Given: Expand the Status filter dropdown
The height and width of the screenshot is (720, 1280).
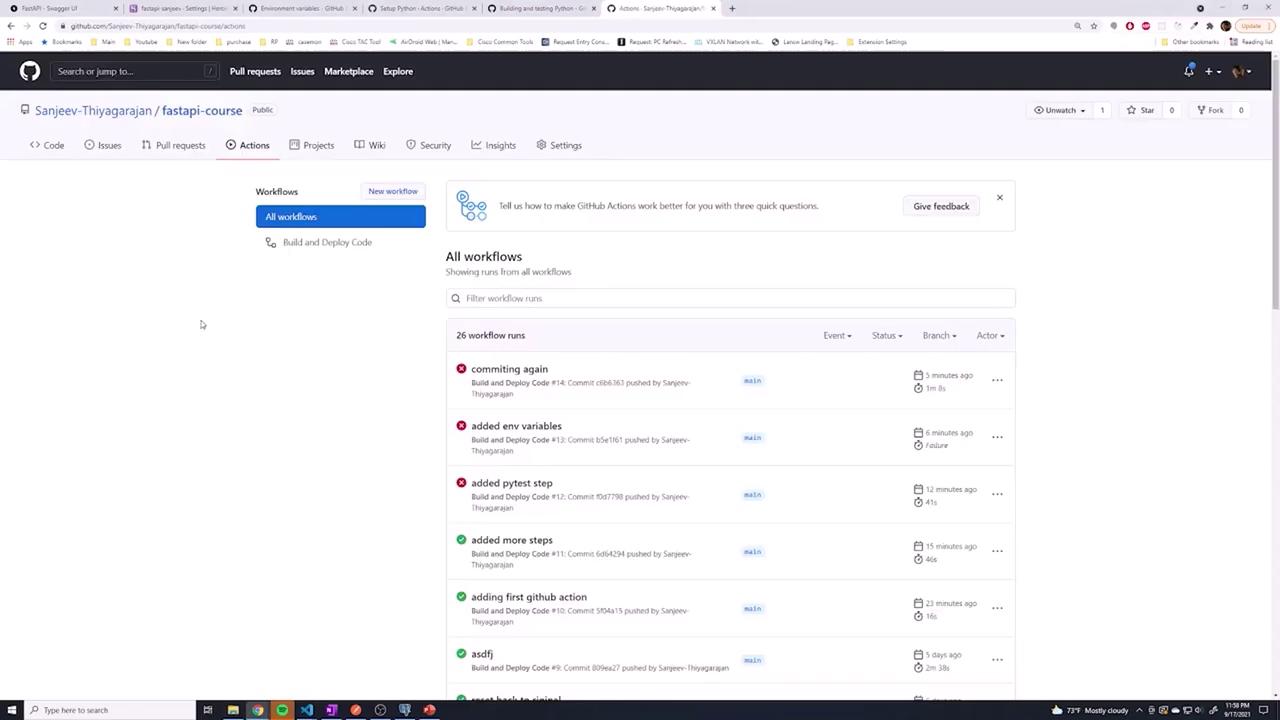Looking at the screenshot, I should tap(886, 336).
